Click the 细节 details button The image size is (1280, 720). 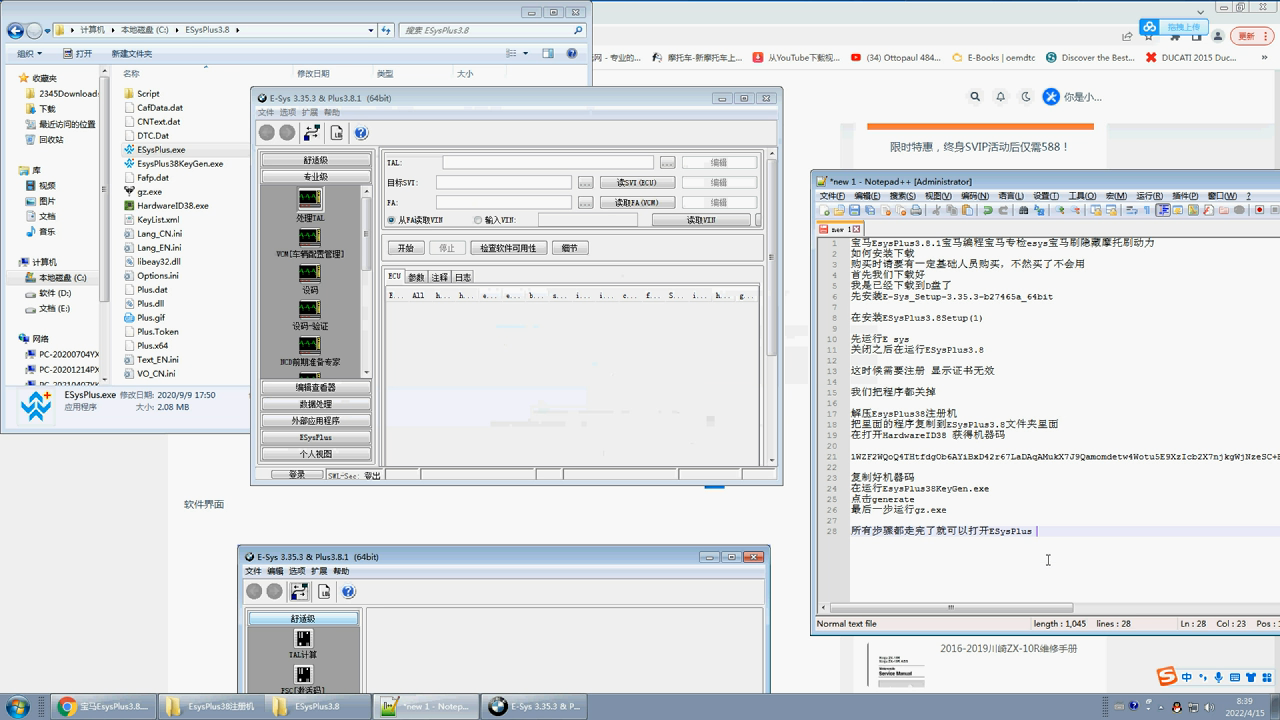coord(569,248)
